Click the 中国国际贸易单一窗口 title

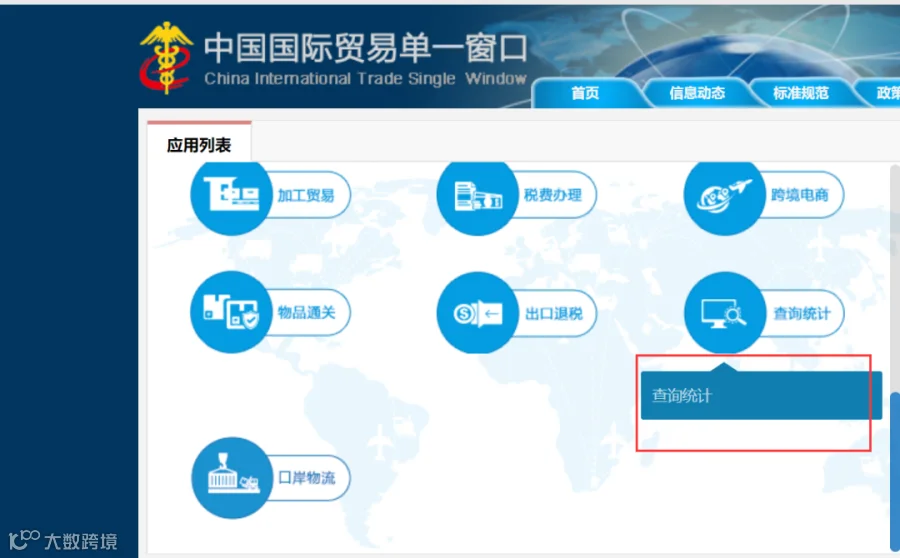pos(366,48)
